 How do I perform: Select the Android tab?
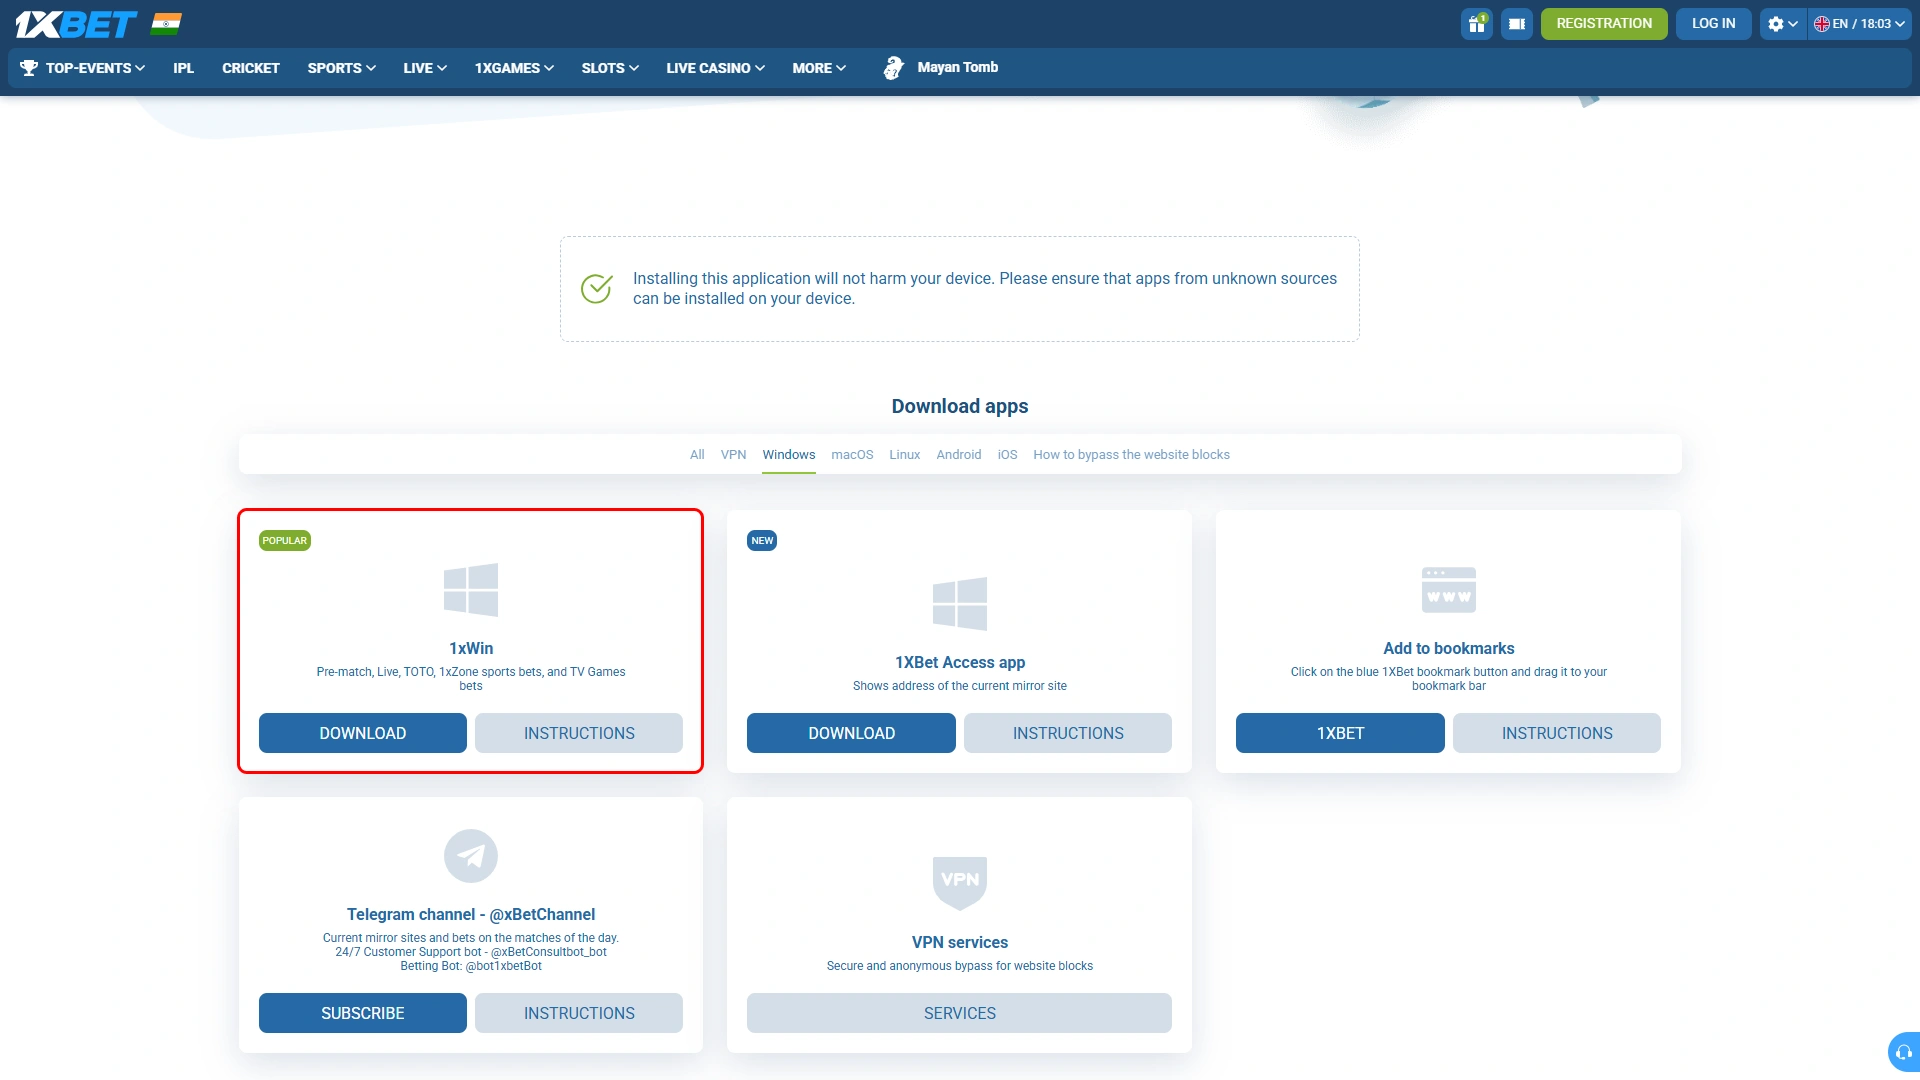coord(959,455)
